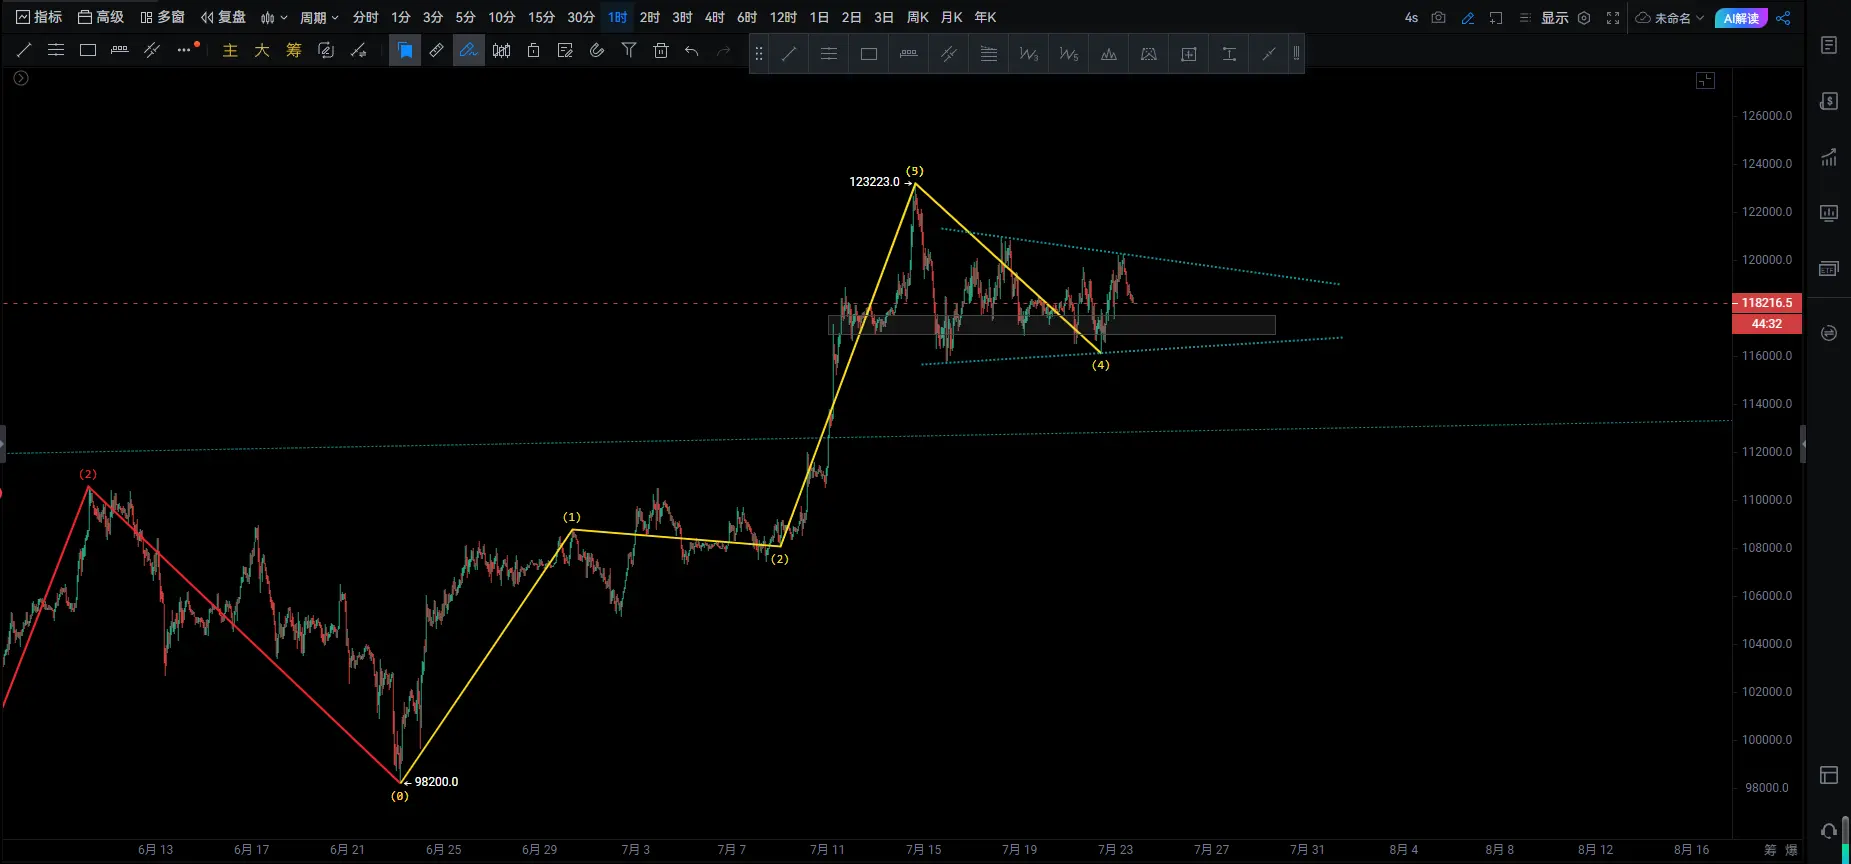Undo the last drawing action
Viewport: 1851px width, 864px height.
(x=692, y=50)
